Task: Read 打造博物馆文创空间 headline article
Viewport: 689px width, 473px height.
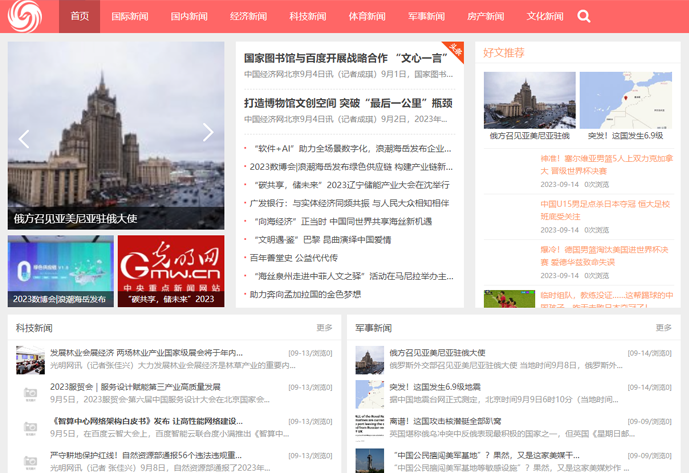Action: (347, 103)
